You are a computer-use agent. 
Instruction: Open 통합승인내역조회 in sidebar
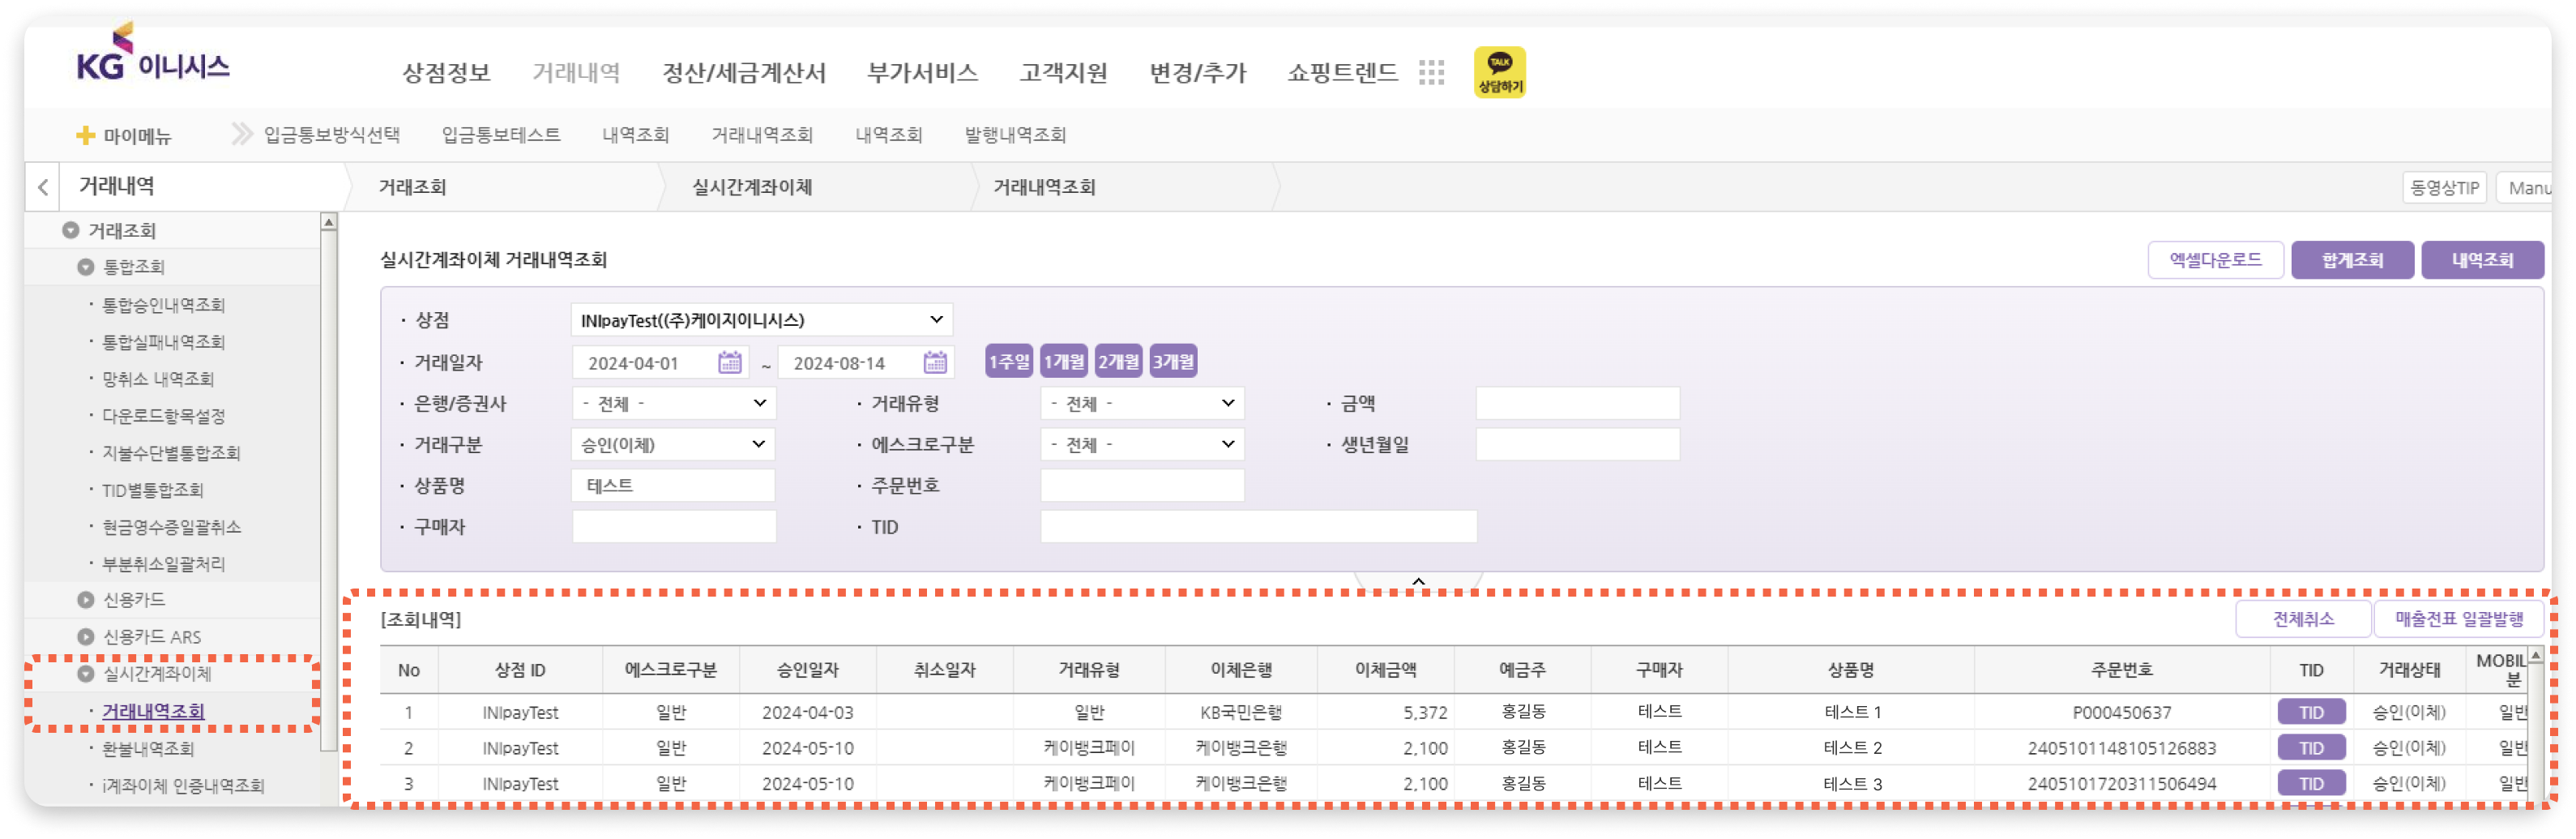[163, 305]
